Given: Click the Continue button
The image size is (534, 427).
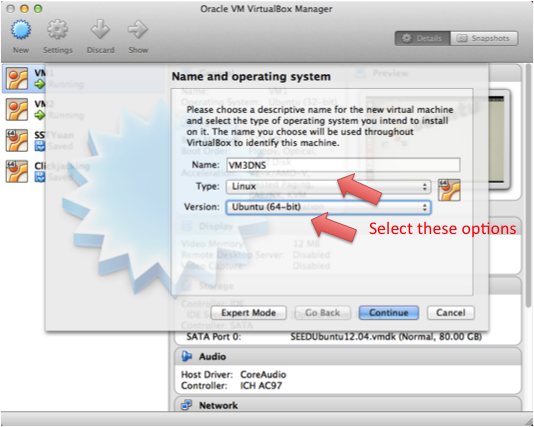Looking at the screenshot, I should 389,313.
